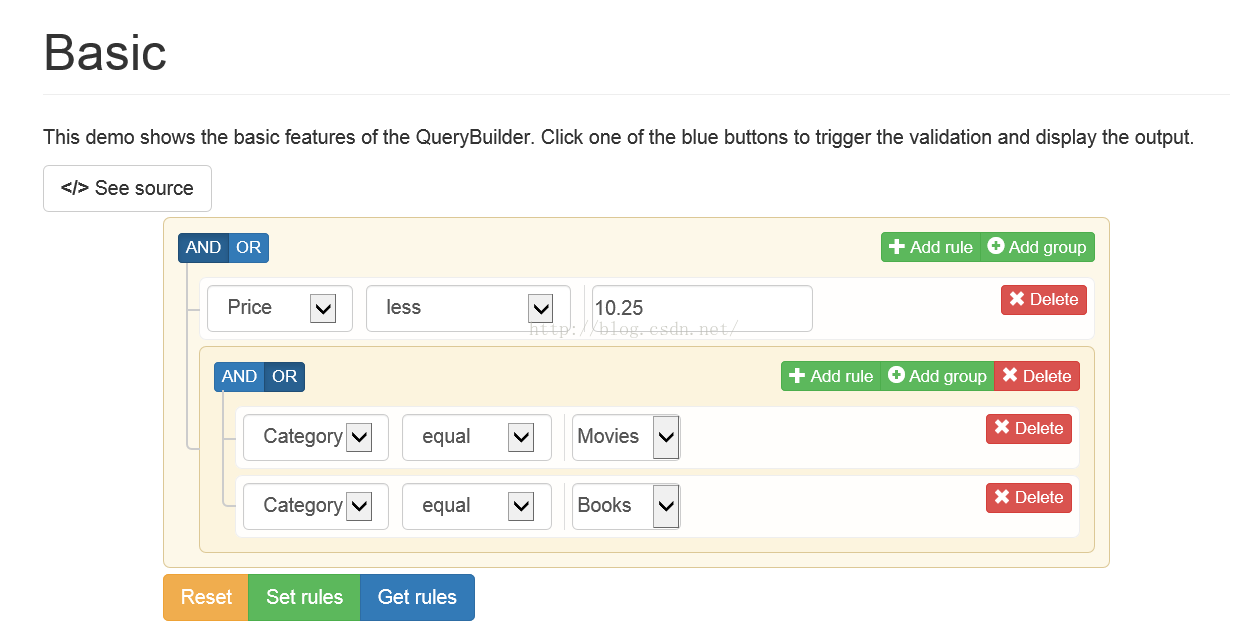Select AND condition in the nested group

click(x=239, y=377)
